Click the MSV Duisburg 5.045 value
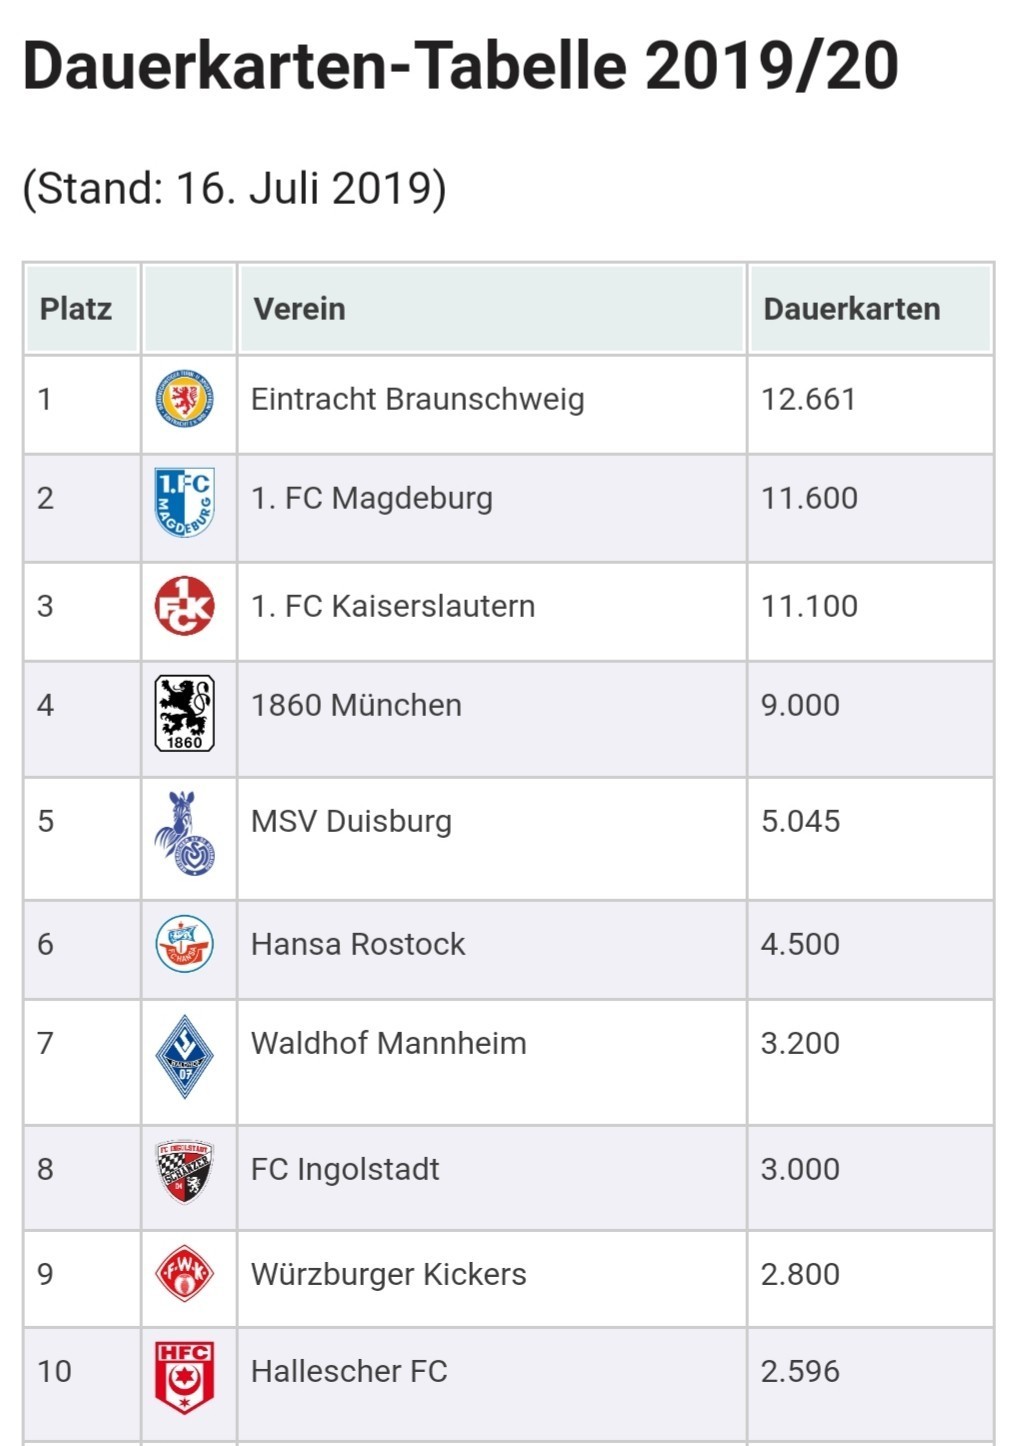1015x1446 pixels. coord(800,821)
